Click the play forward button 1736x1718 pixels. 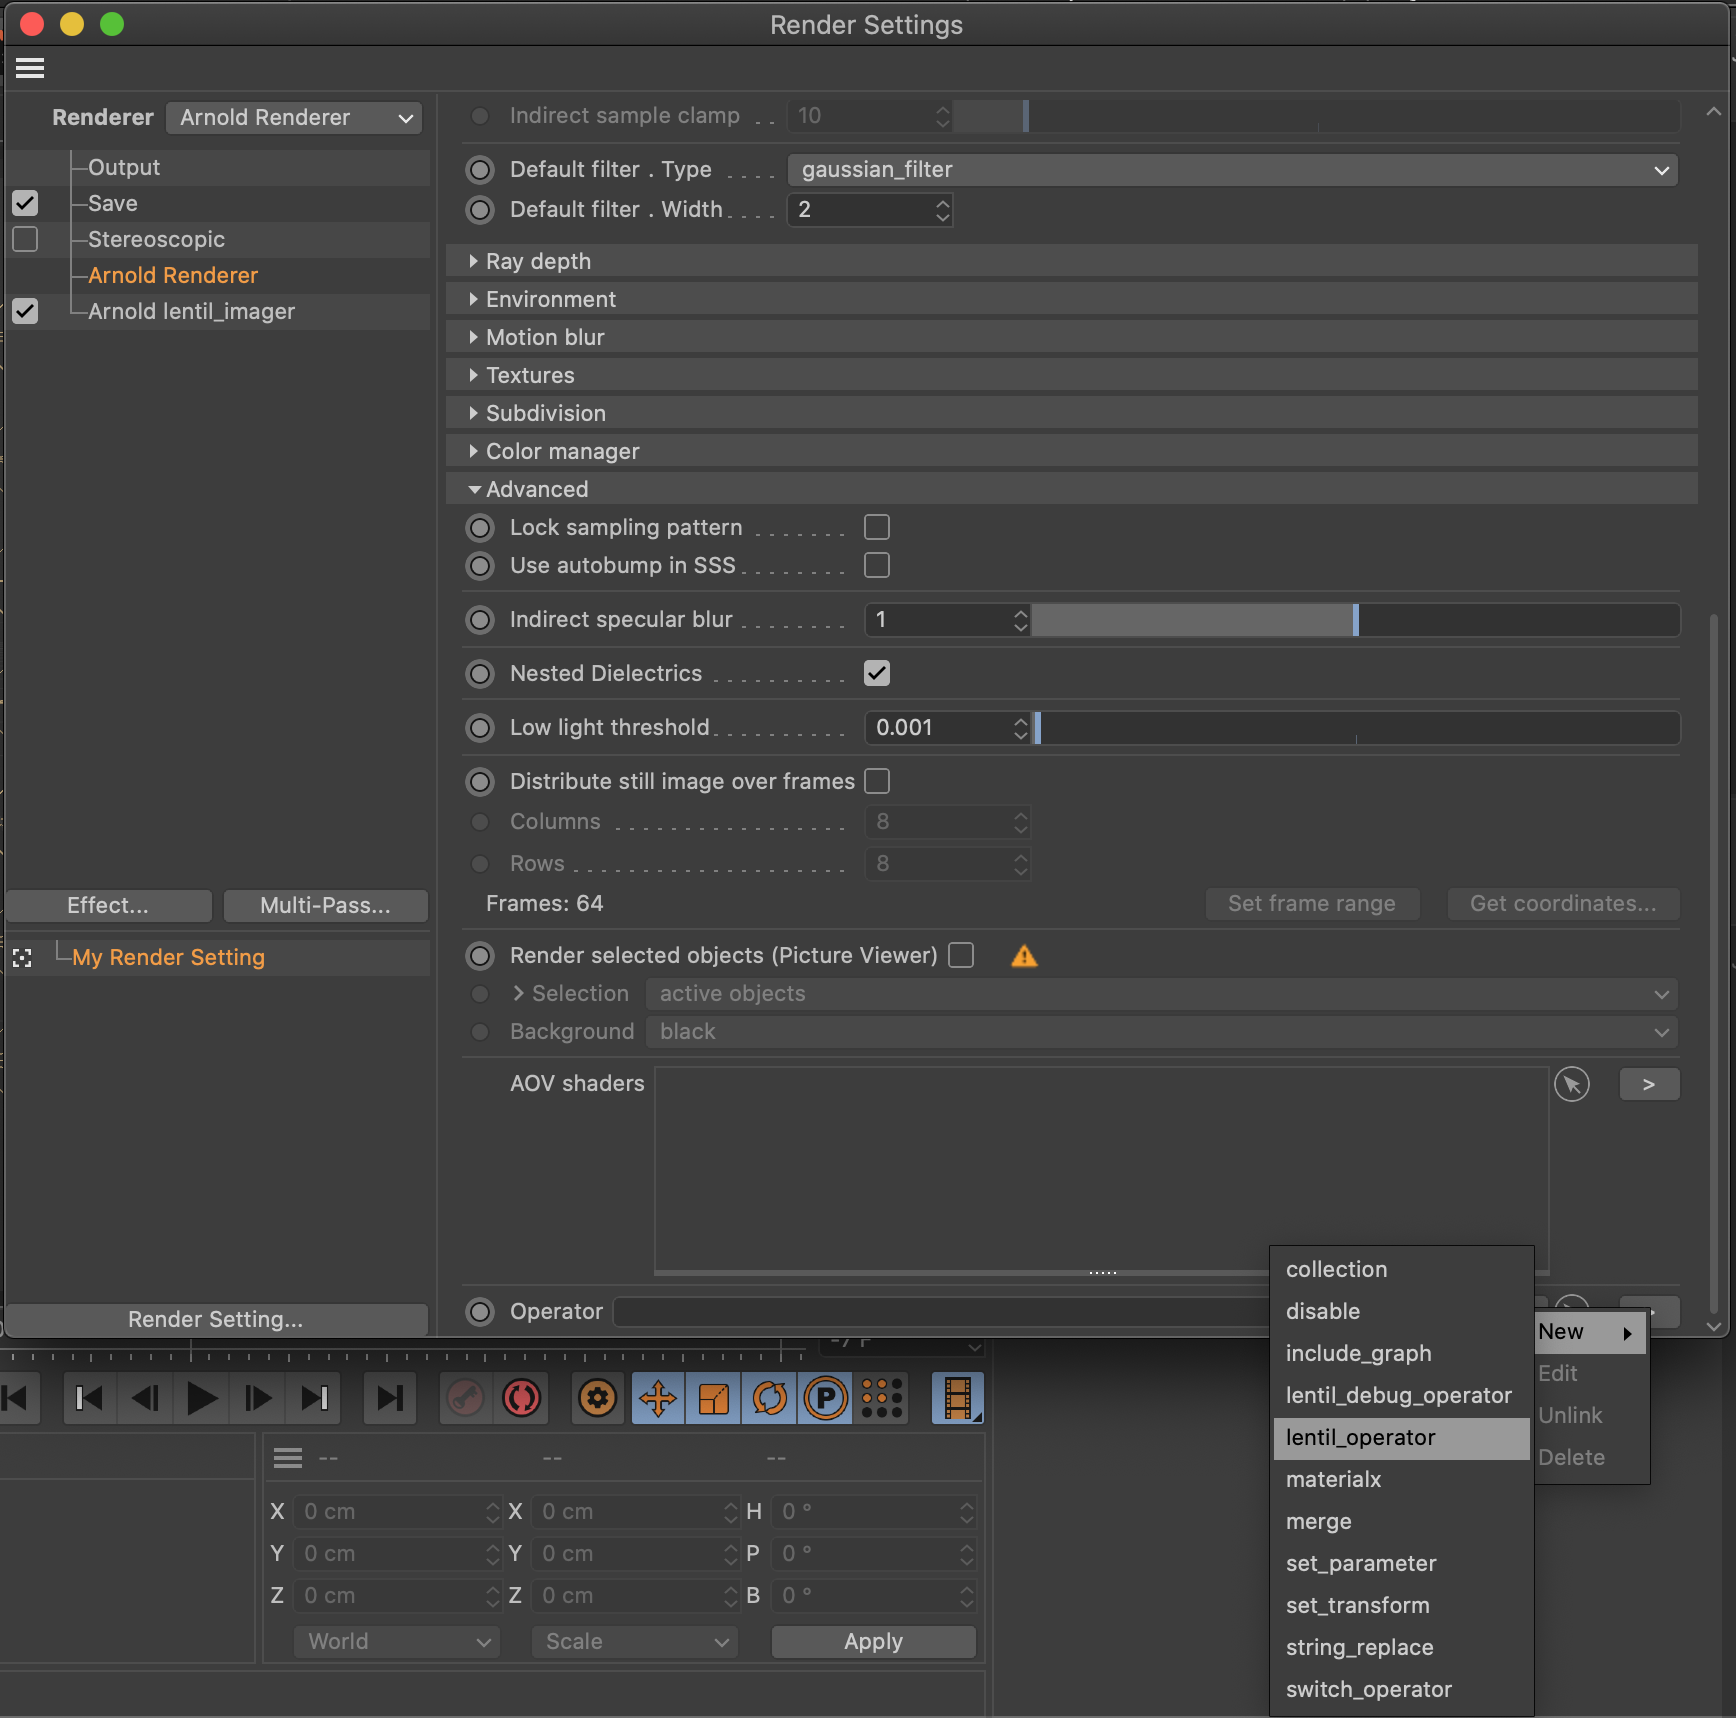pyautogui.click(x=202, y=1398)
